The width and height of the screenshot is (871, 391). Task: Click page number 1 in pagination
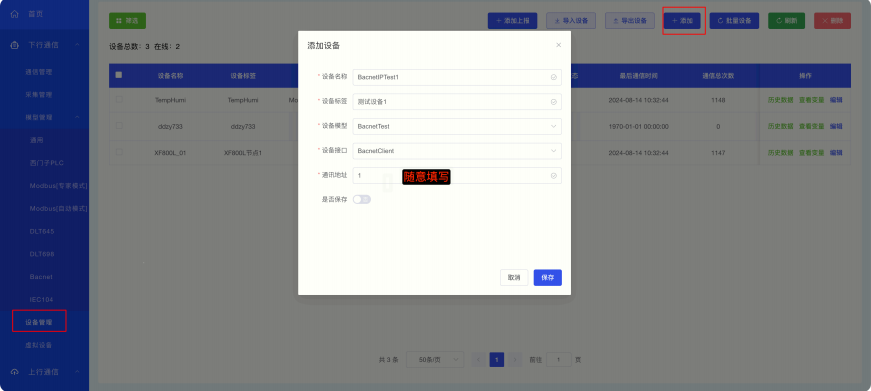[497, 359]
